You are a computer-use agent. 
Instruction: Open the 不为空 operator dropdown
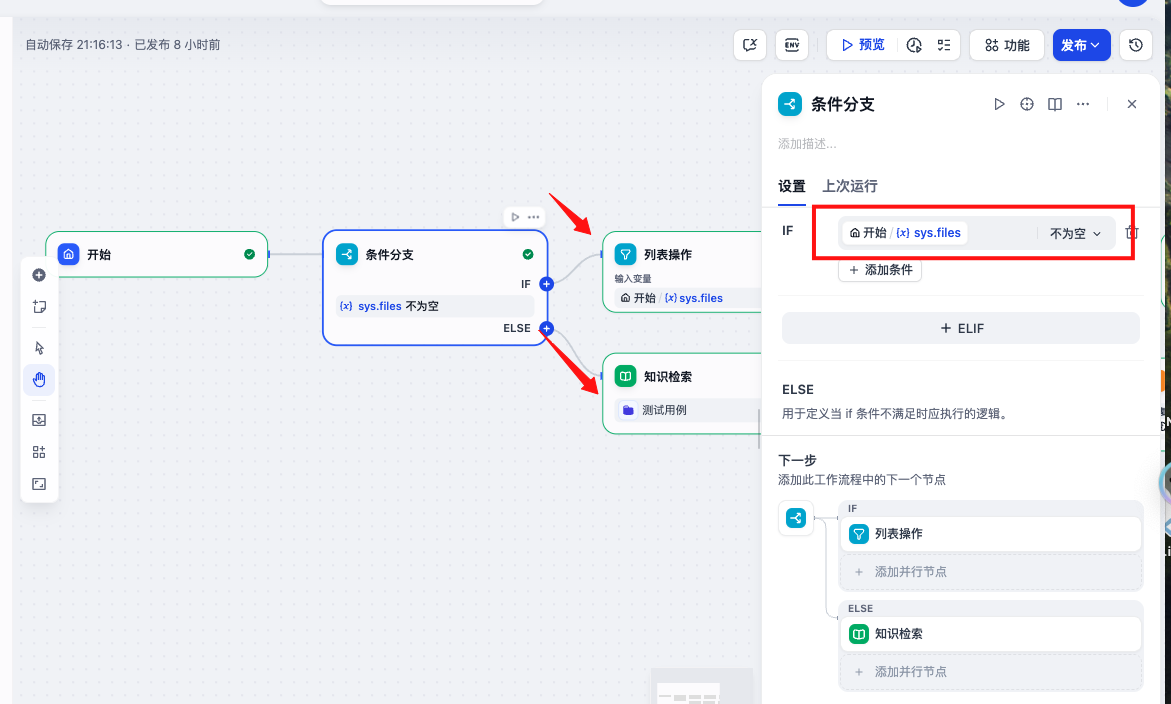(1075, 234)
